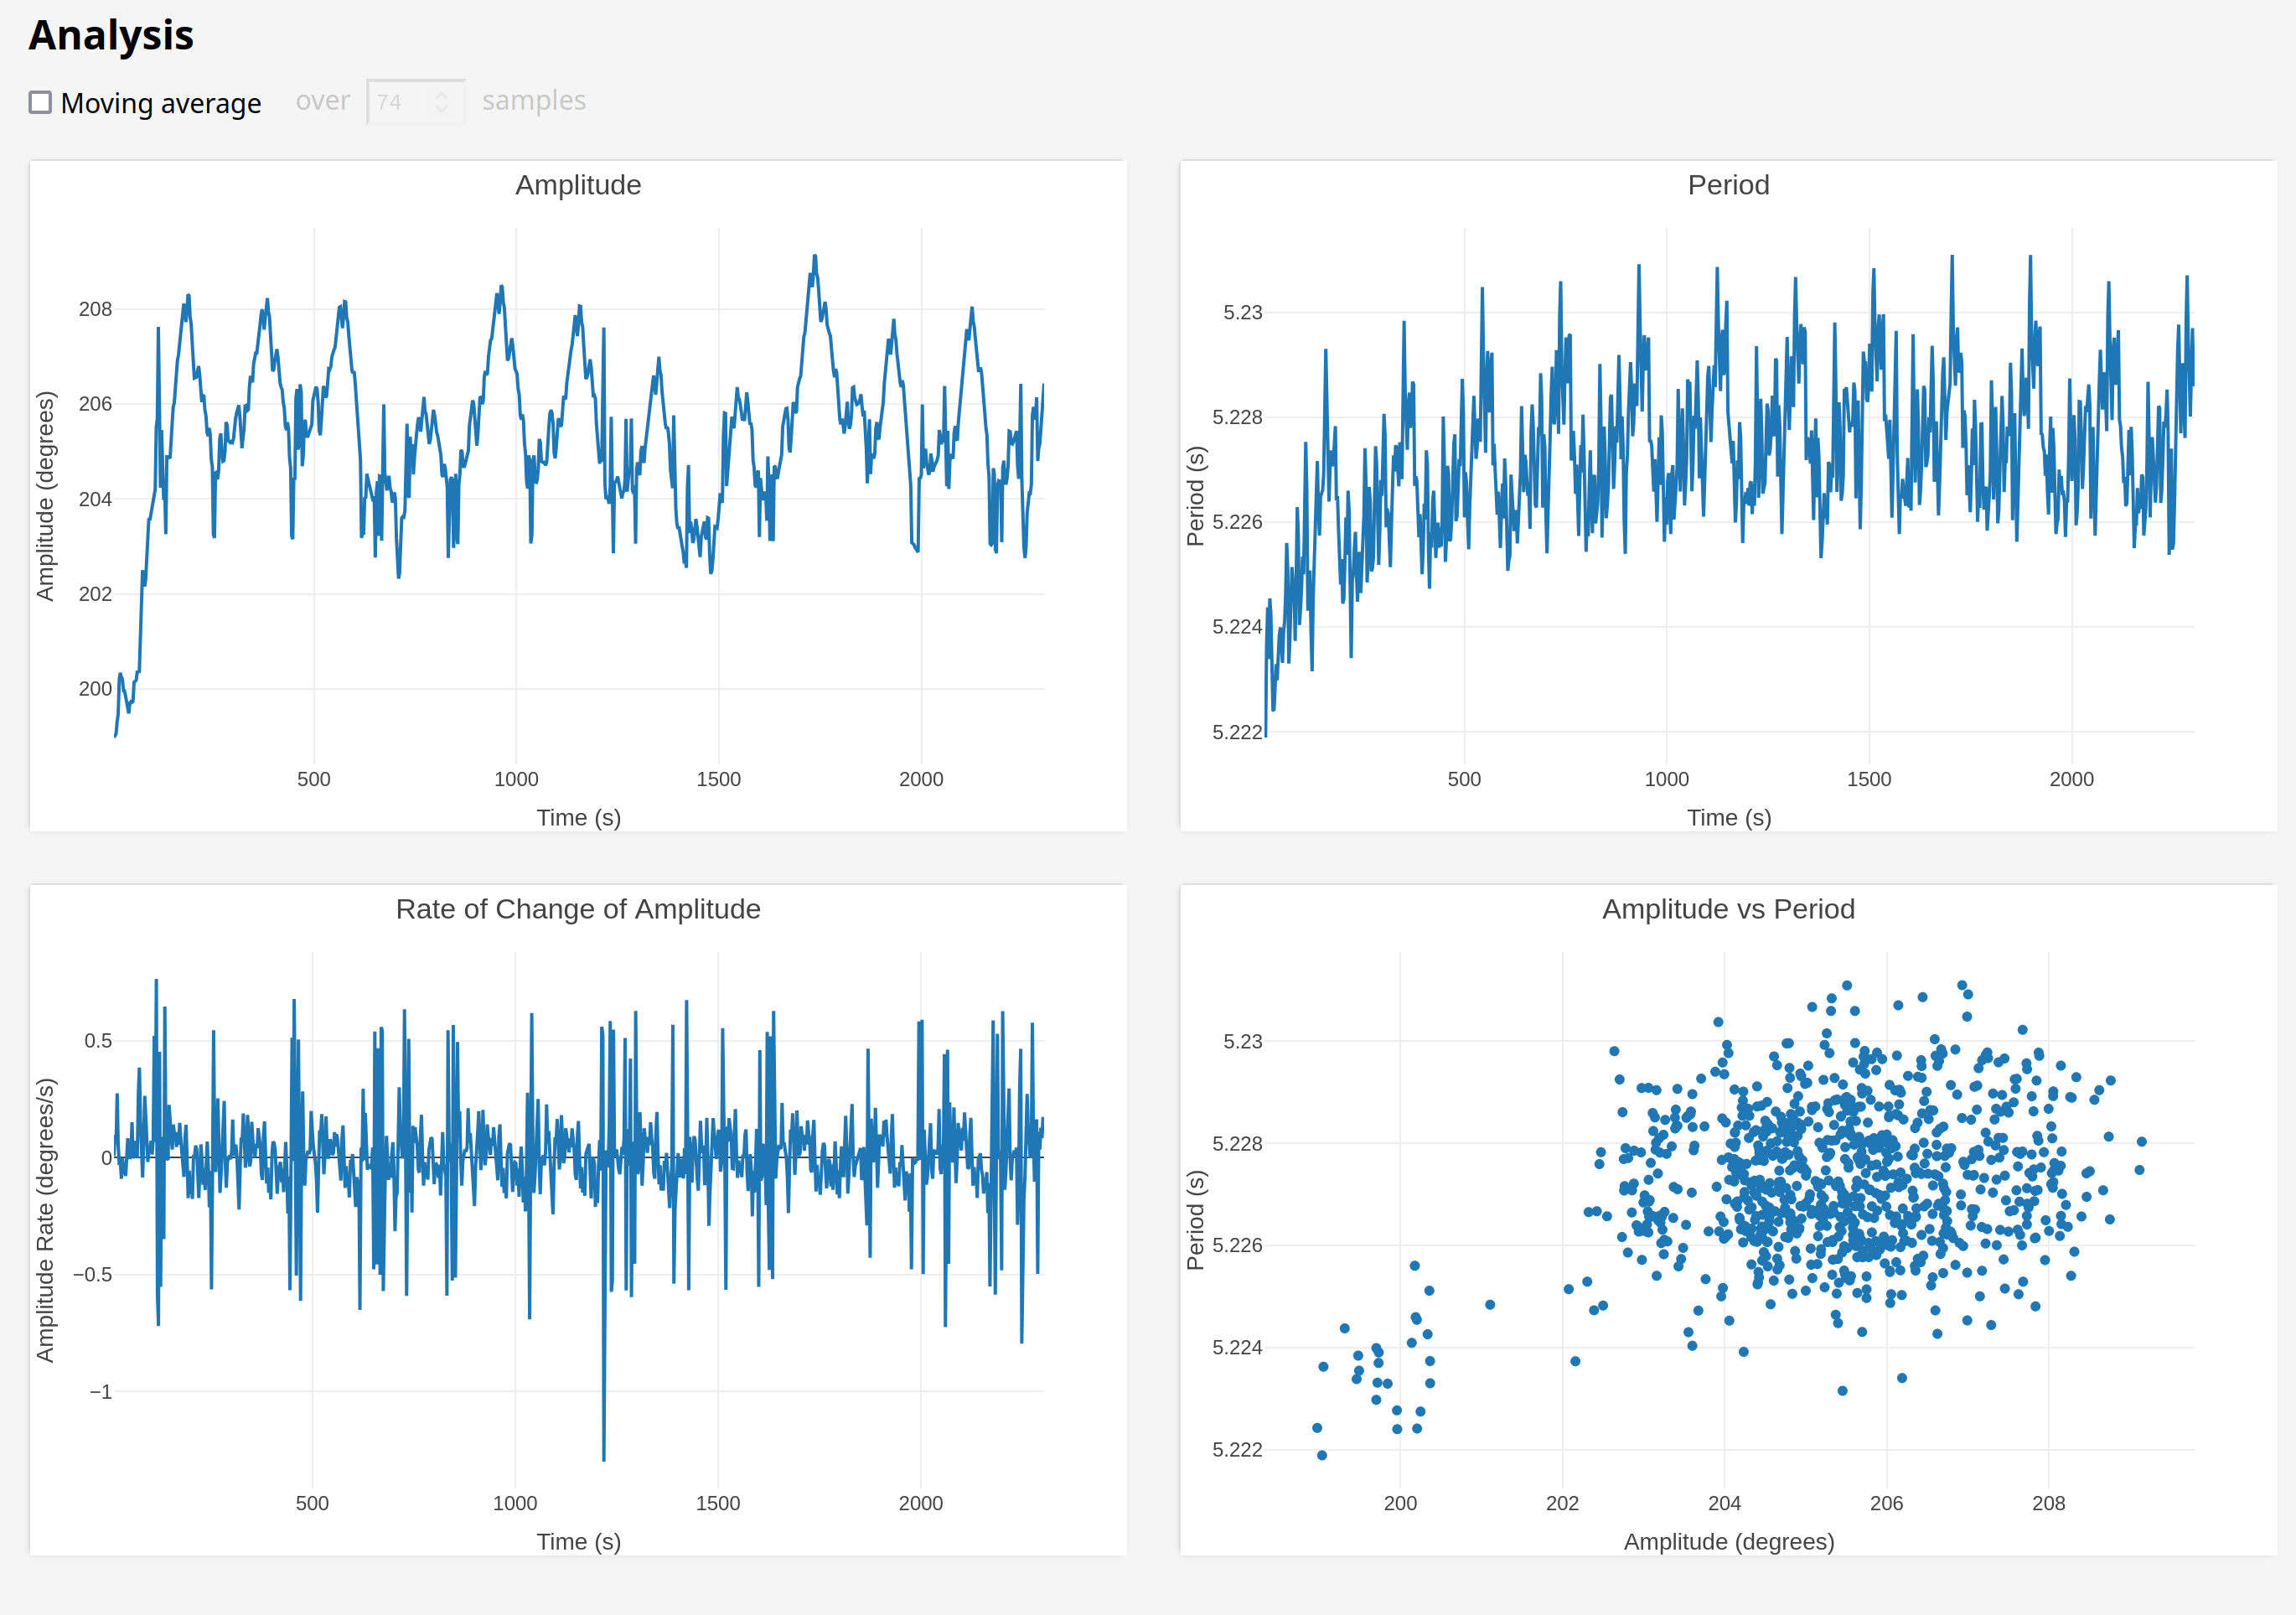
Task: Click the 'samples' label beside the number field
Action: [x=534, y=101]
